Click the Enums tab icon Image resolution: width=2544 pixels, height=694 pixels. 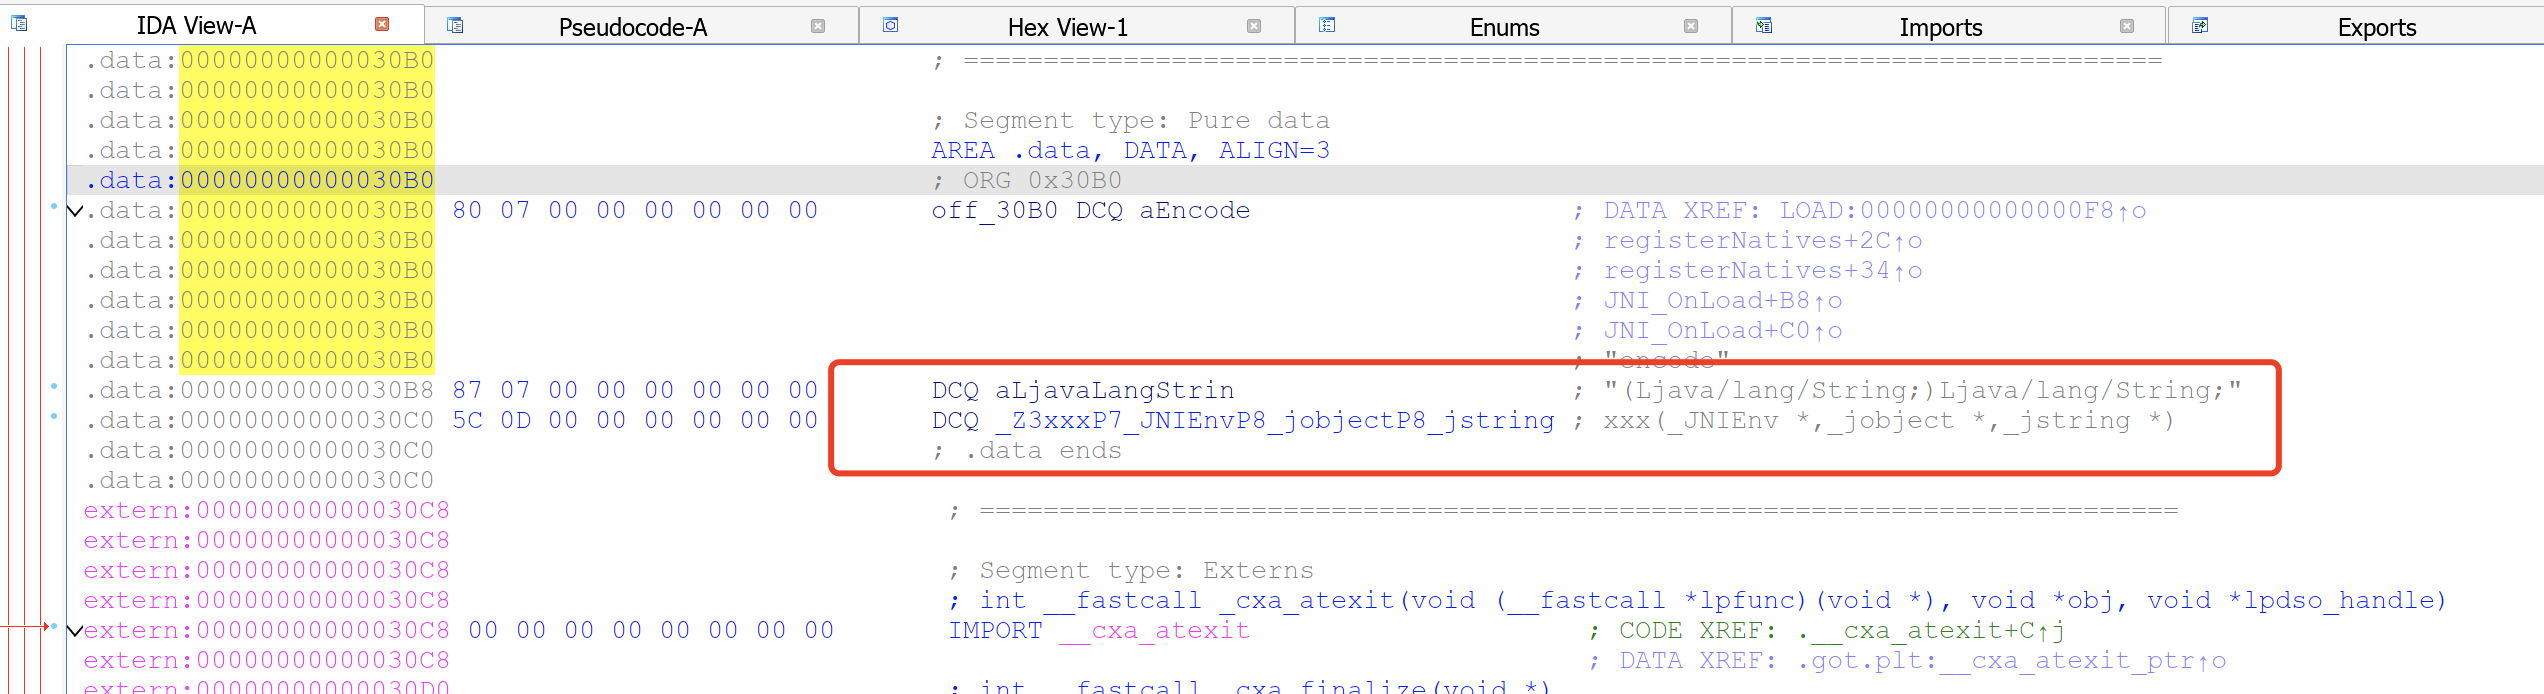coord(1327,26)
